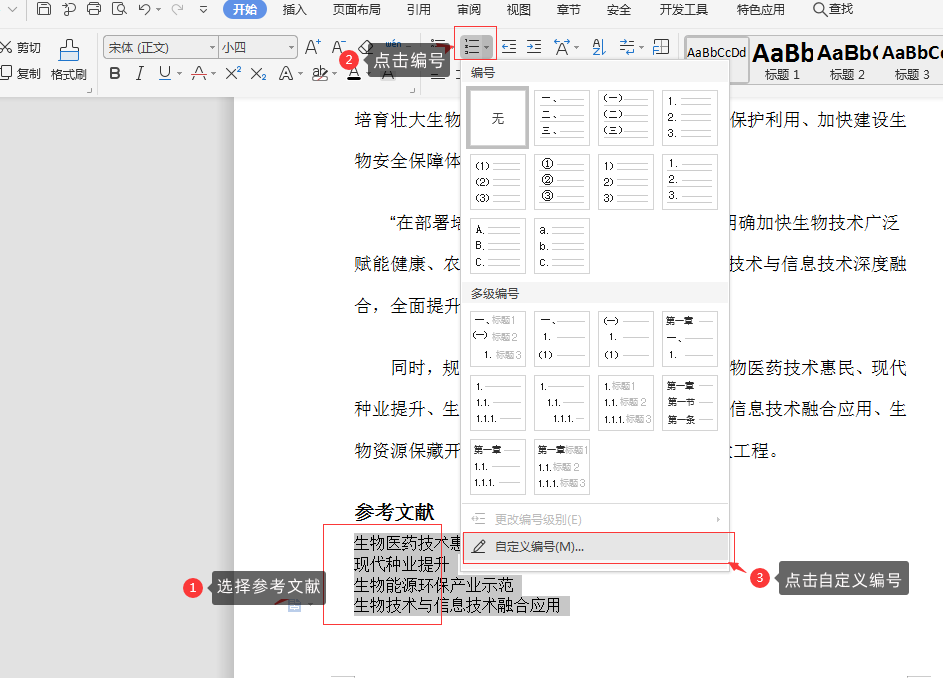The image size is (943, 678).
Task: Click the decrease indent icon
Action: [x=509, y=47]
